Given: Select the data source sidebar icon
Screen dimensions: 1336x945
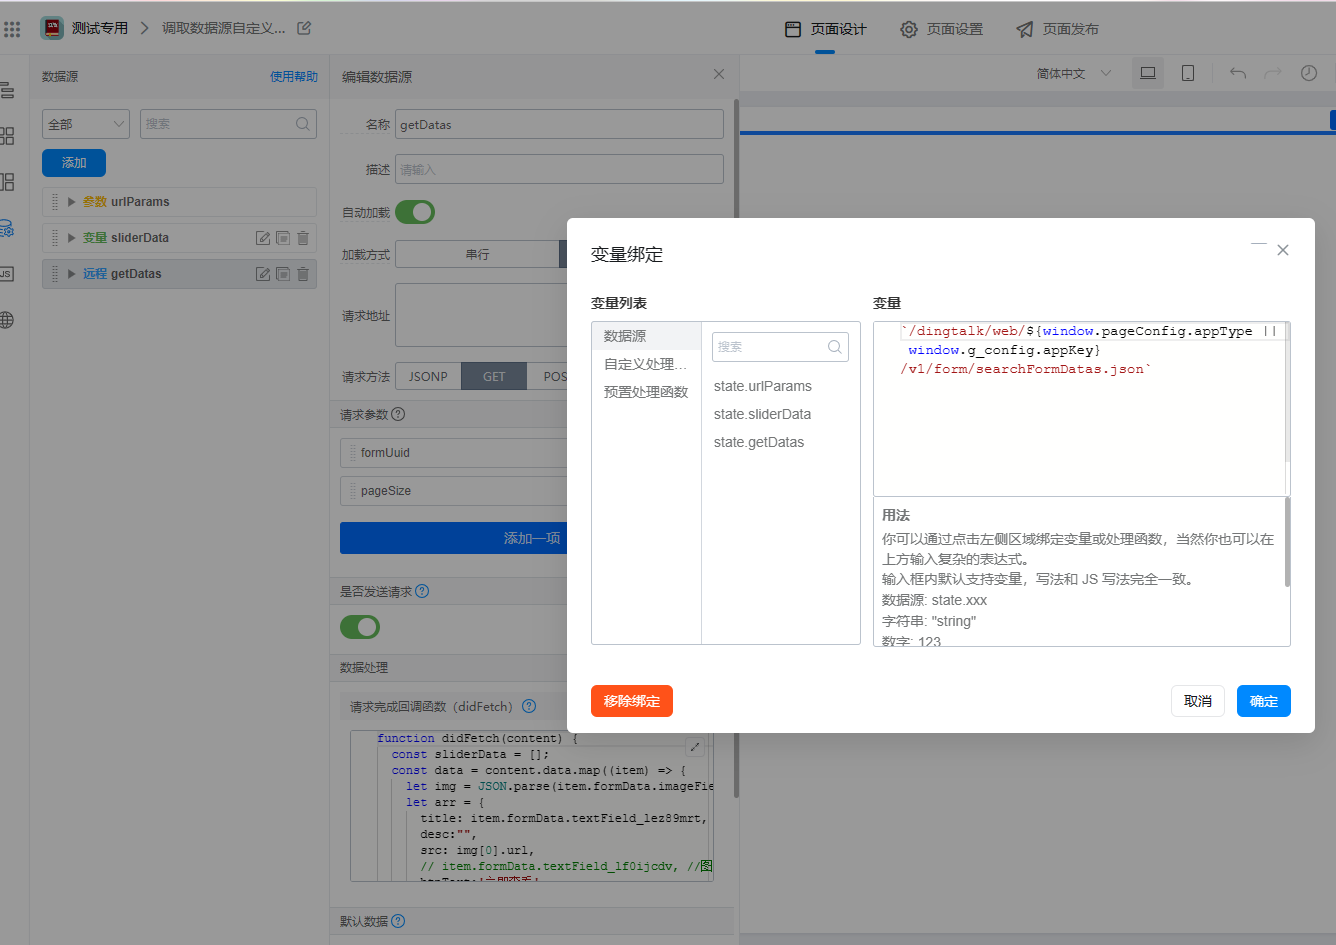Looking at the screenshot, I should (7, 228).
